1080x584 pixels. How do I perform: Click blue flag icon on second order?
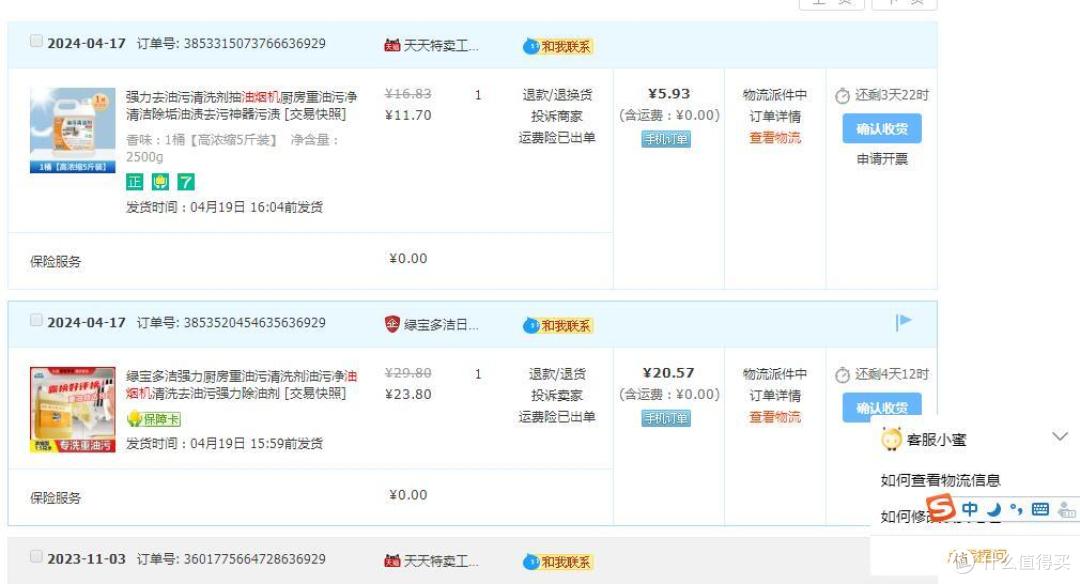tap(904, 322)
